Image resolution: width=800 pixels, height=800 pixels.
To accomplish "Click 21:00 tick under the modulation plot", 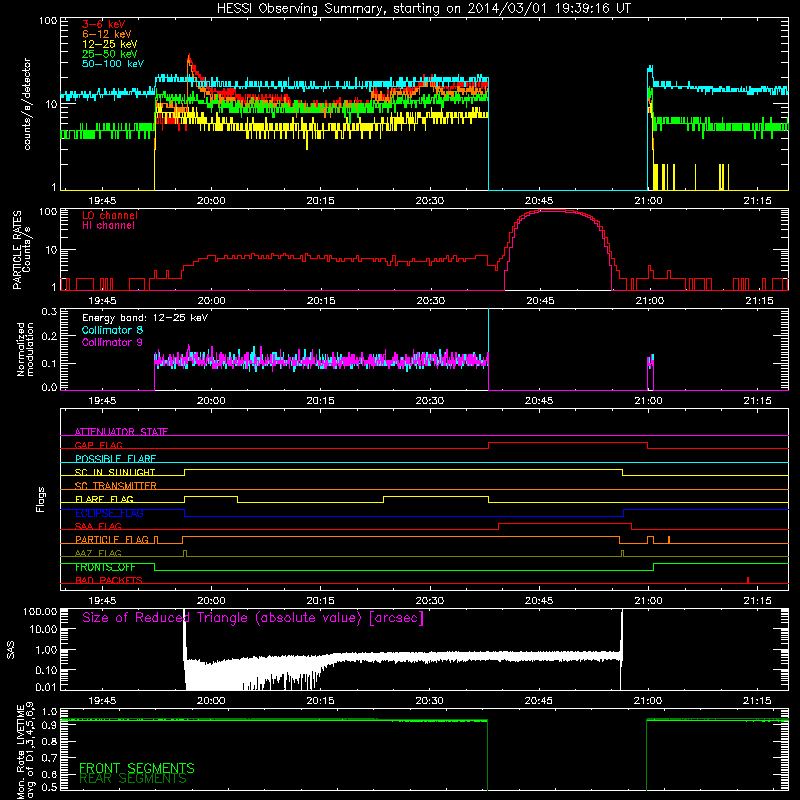I will coord(648,401).
